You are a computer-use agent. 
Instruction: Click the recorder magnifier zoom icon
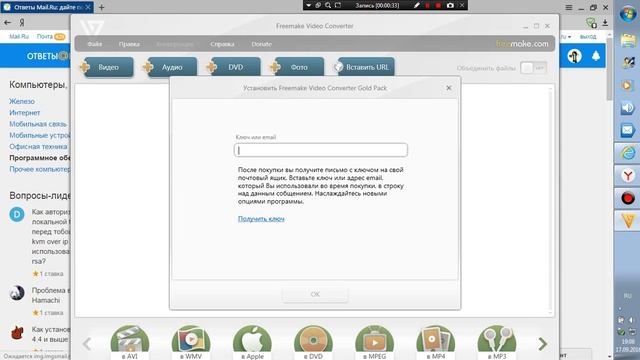point(328,5)
